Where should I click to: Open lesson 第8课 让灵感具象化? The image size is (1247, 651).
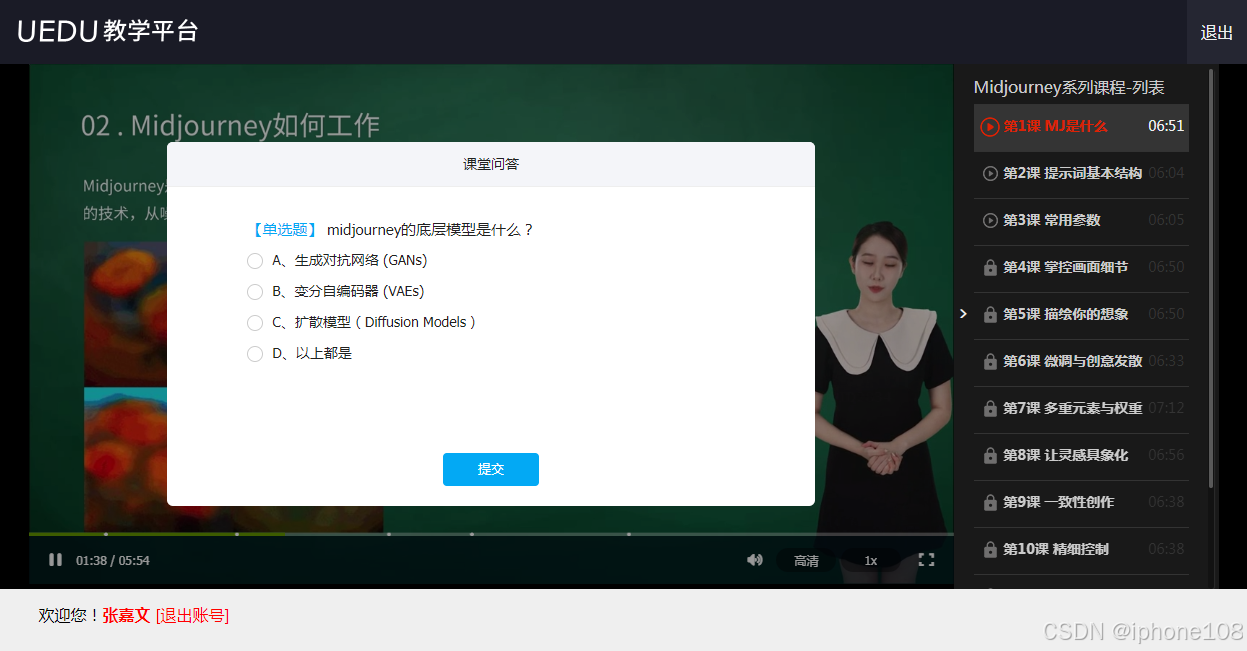pyautogui.click(x=1081, y=456)
